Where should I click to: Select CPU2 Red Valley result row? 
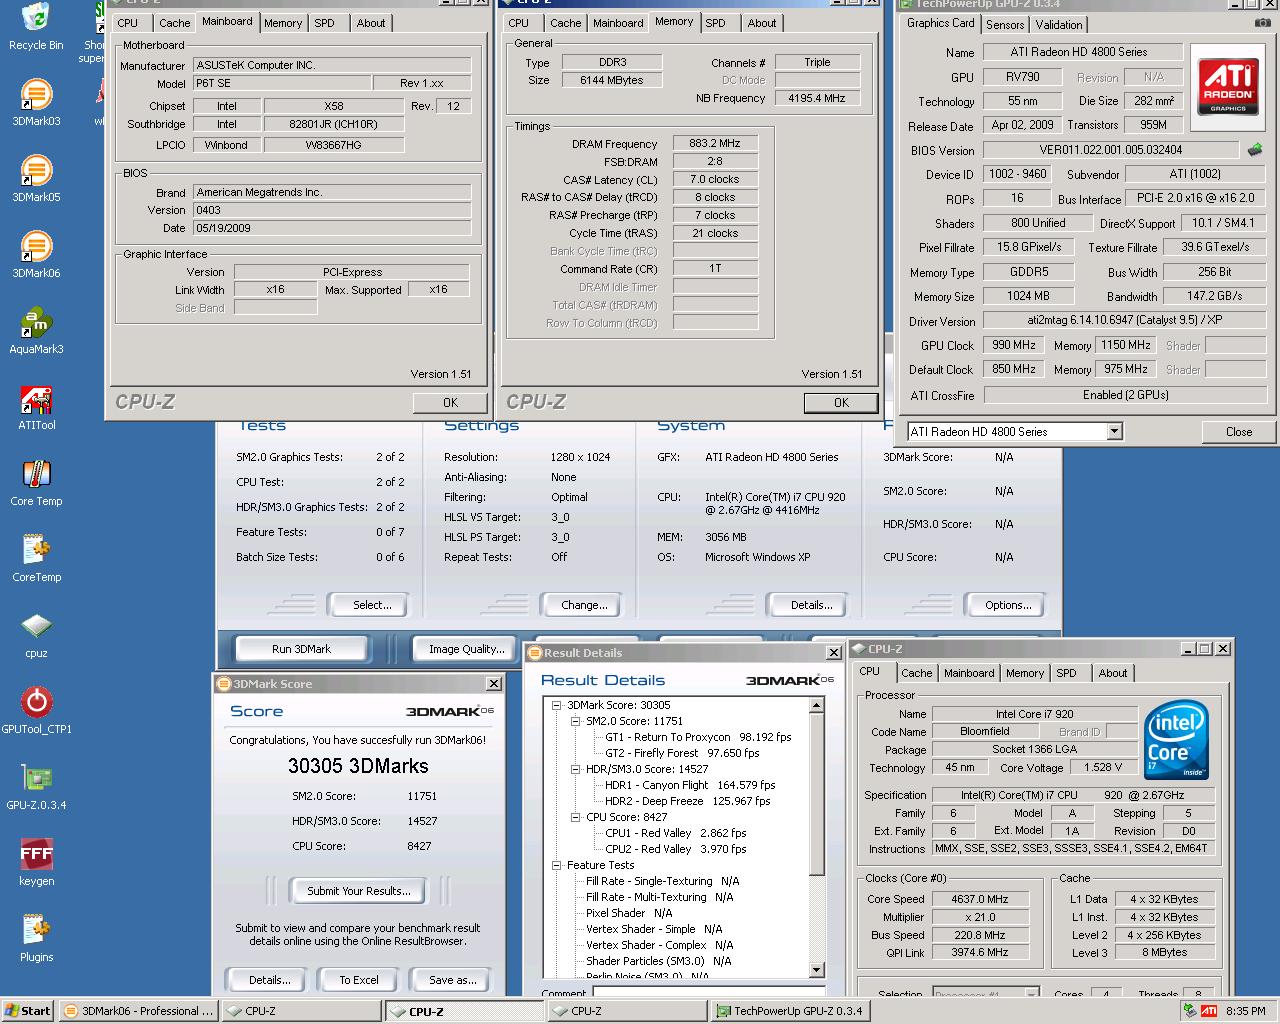pyautogui.click(x=676, y=849)
